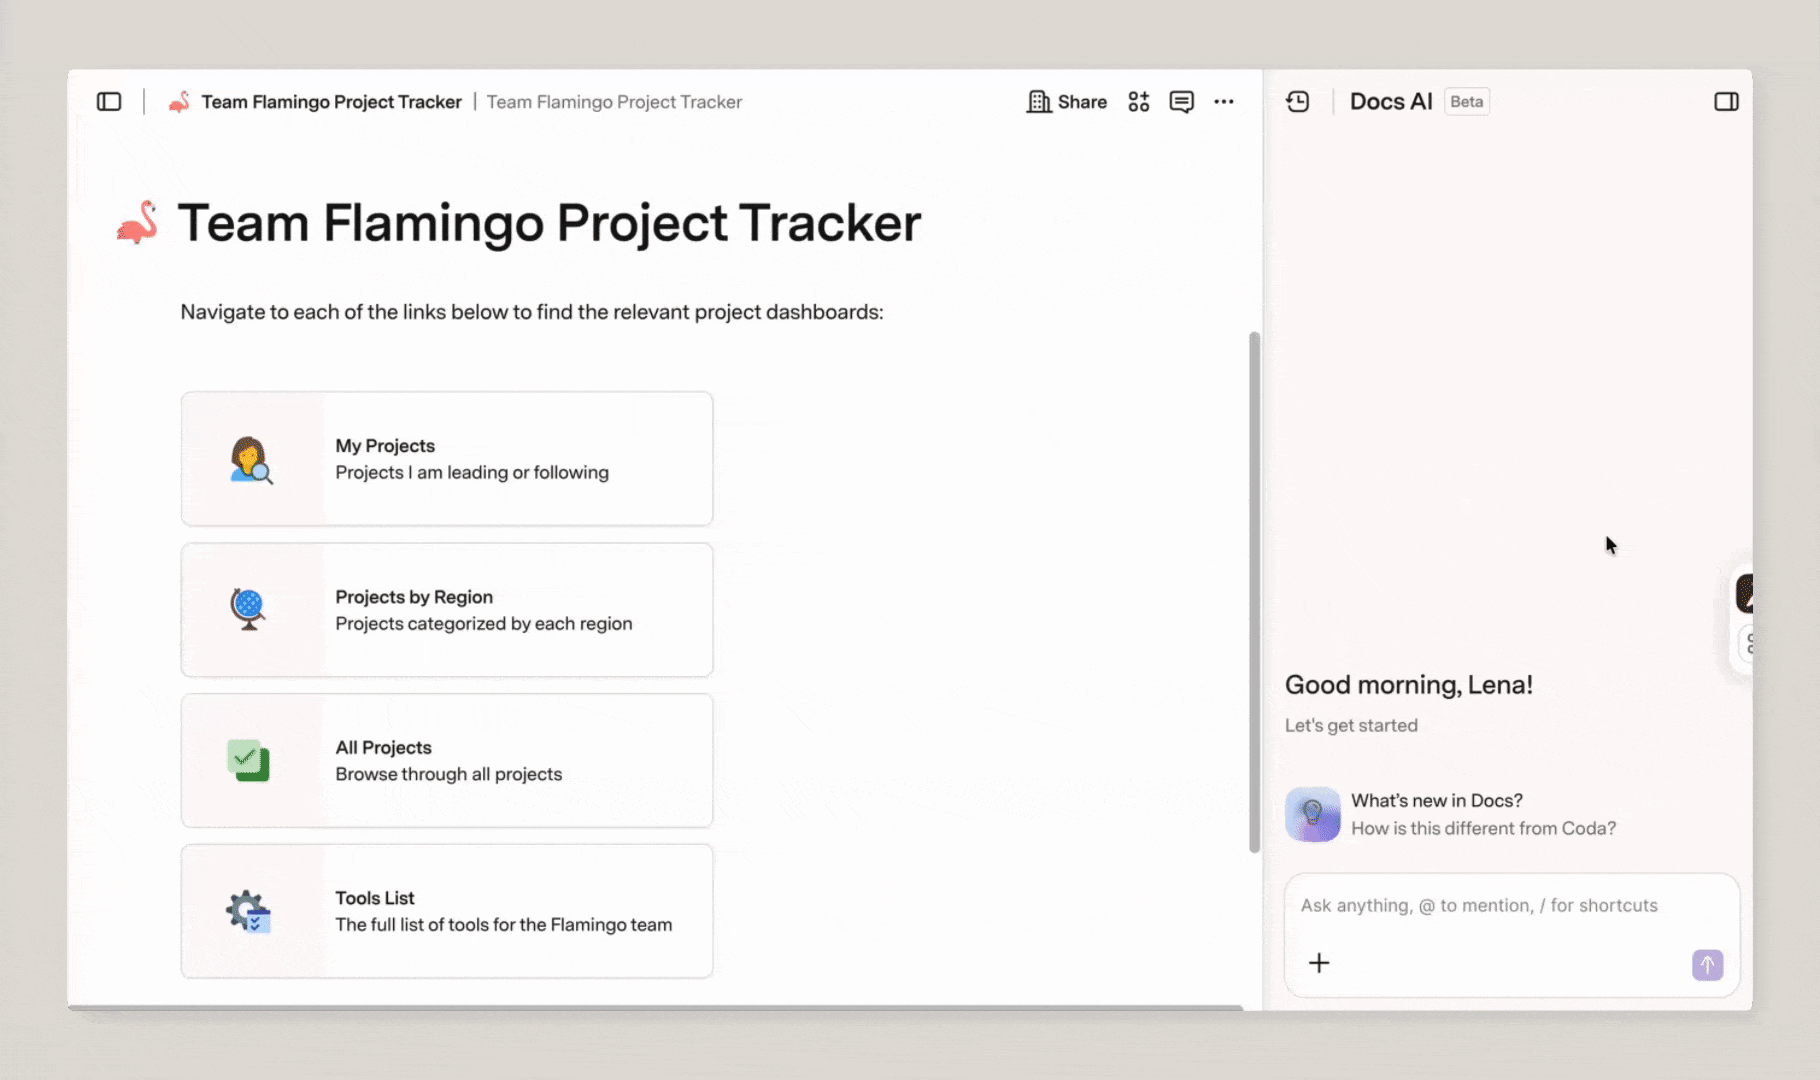Open the three-dot more options menu
The width and height of the screenshot is (1820, 1080).
click(1224, 102)
